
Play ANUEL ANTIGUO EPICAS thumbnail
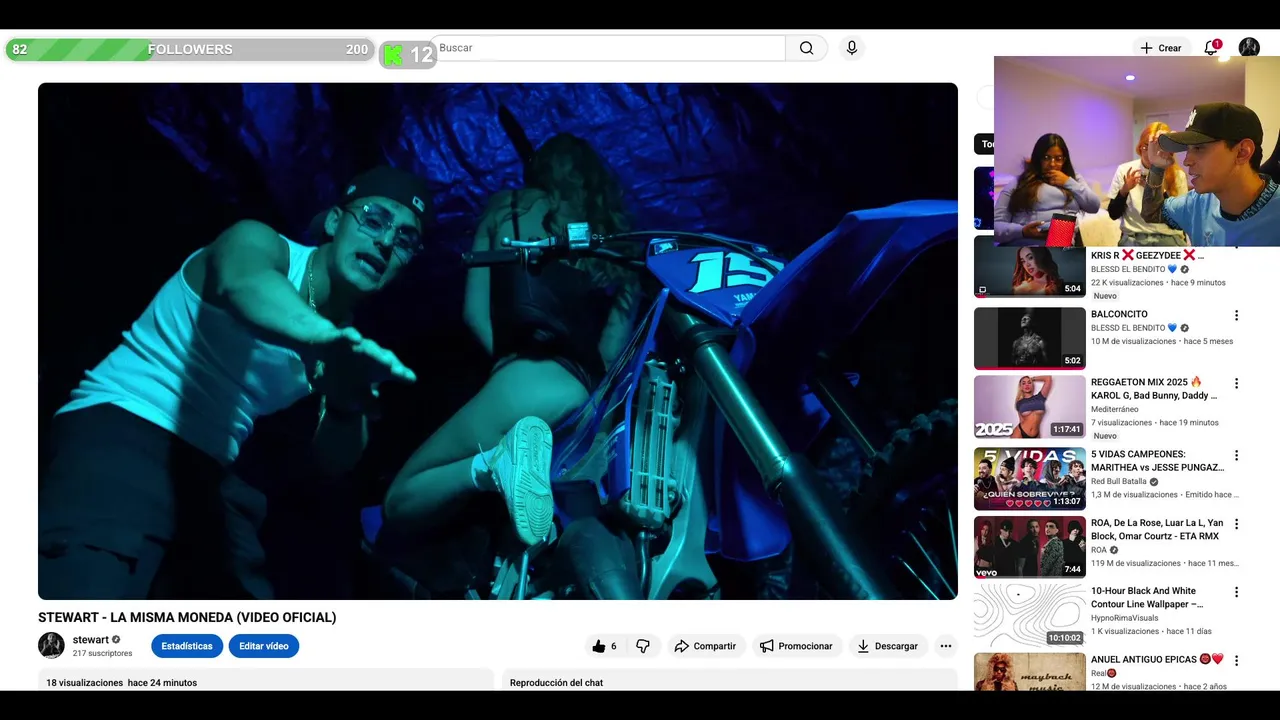tap(1030, 671)
